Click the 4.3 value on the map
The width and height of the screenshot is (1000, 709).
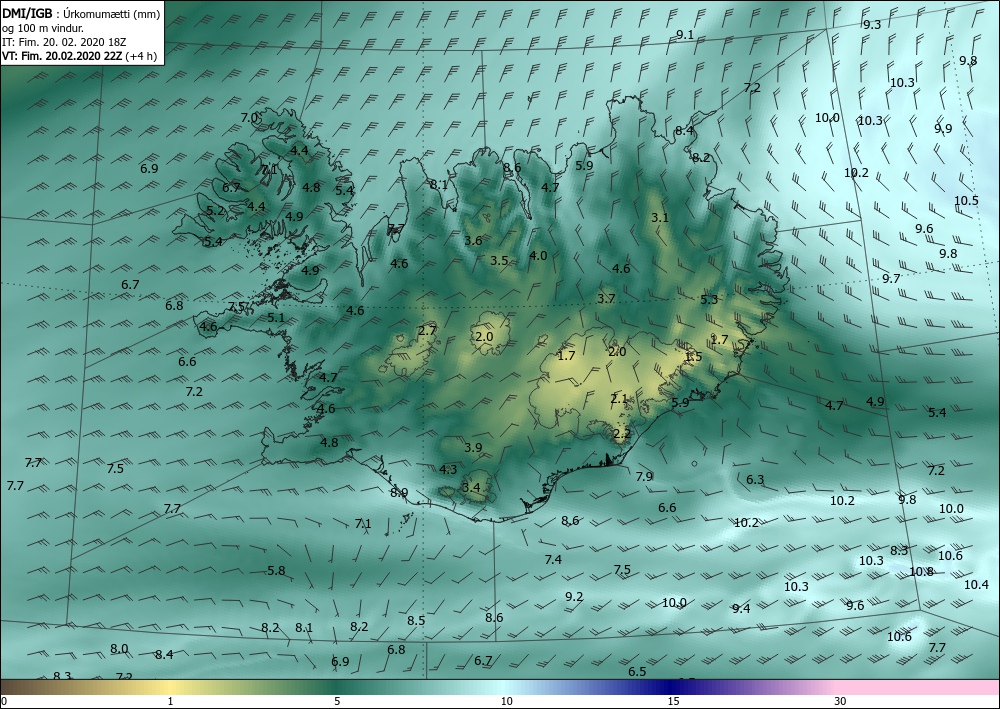click(x=448, y=470)
